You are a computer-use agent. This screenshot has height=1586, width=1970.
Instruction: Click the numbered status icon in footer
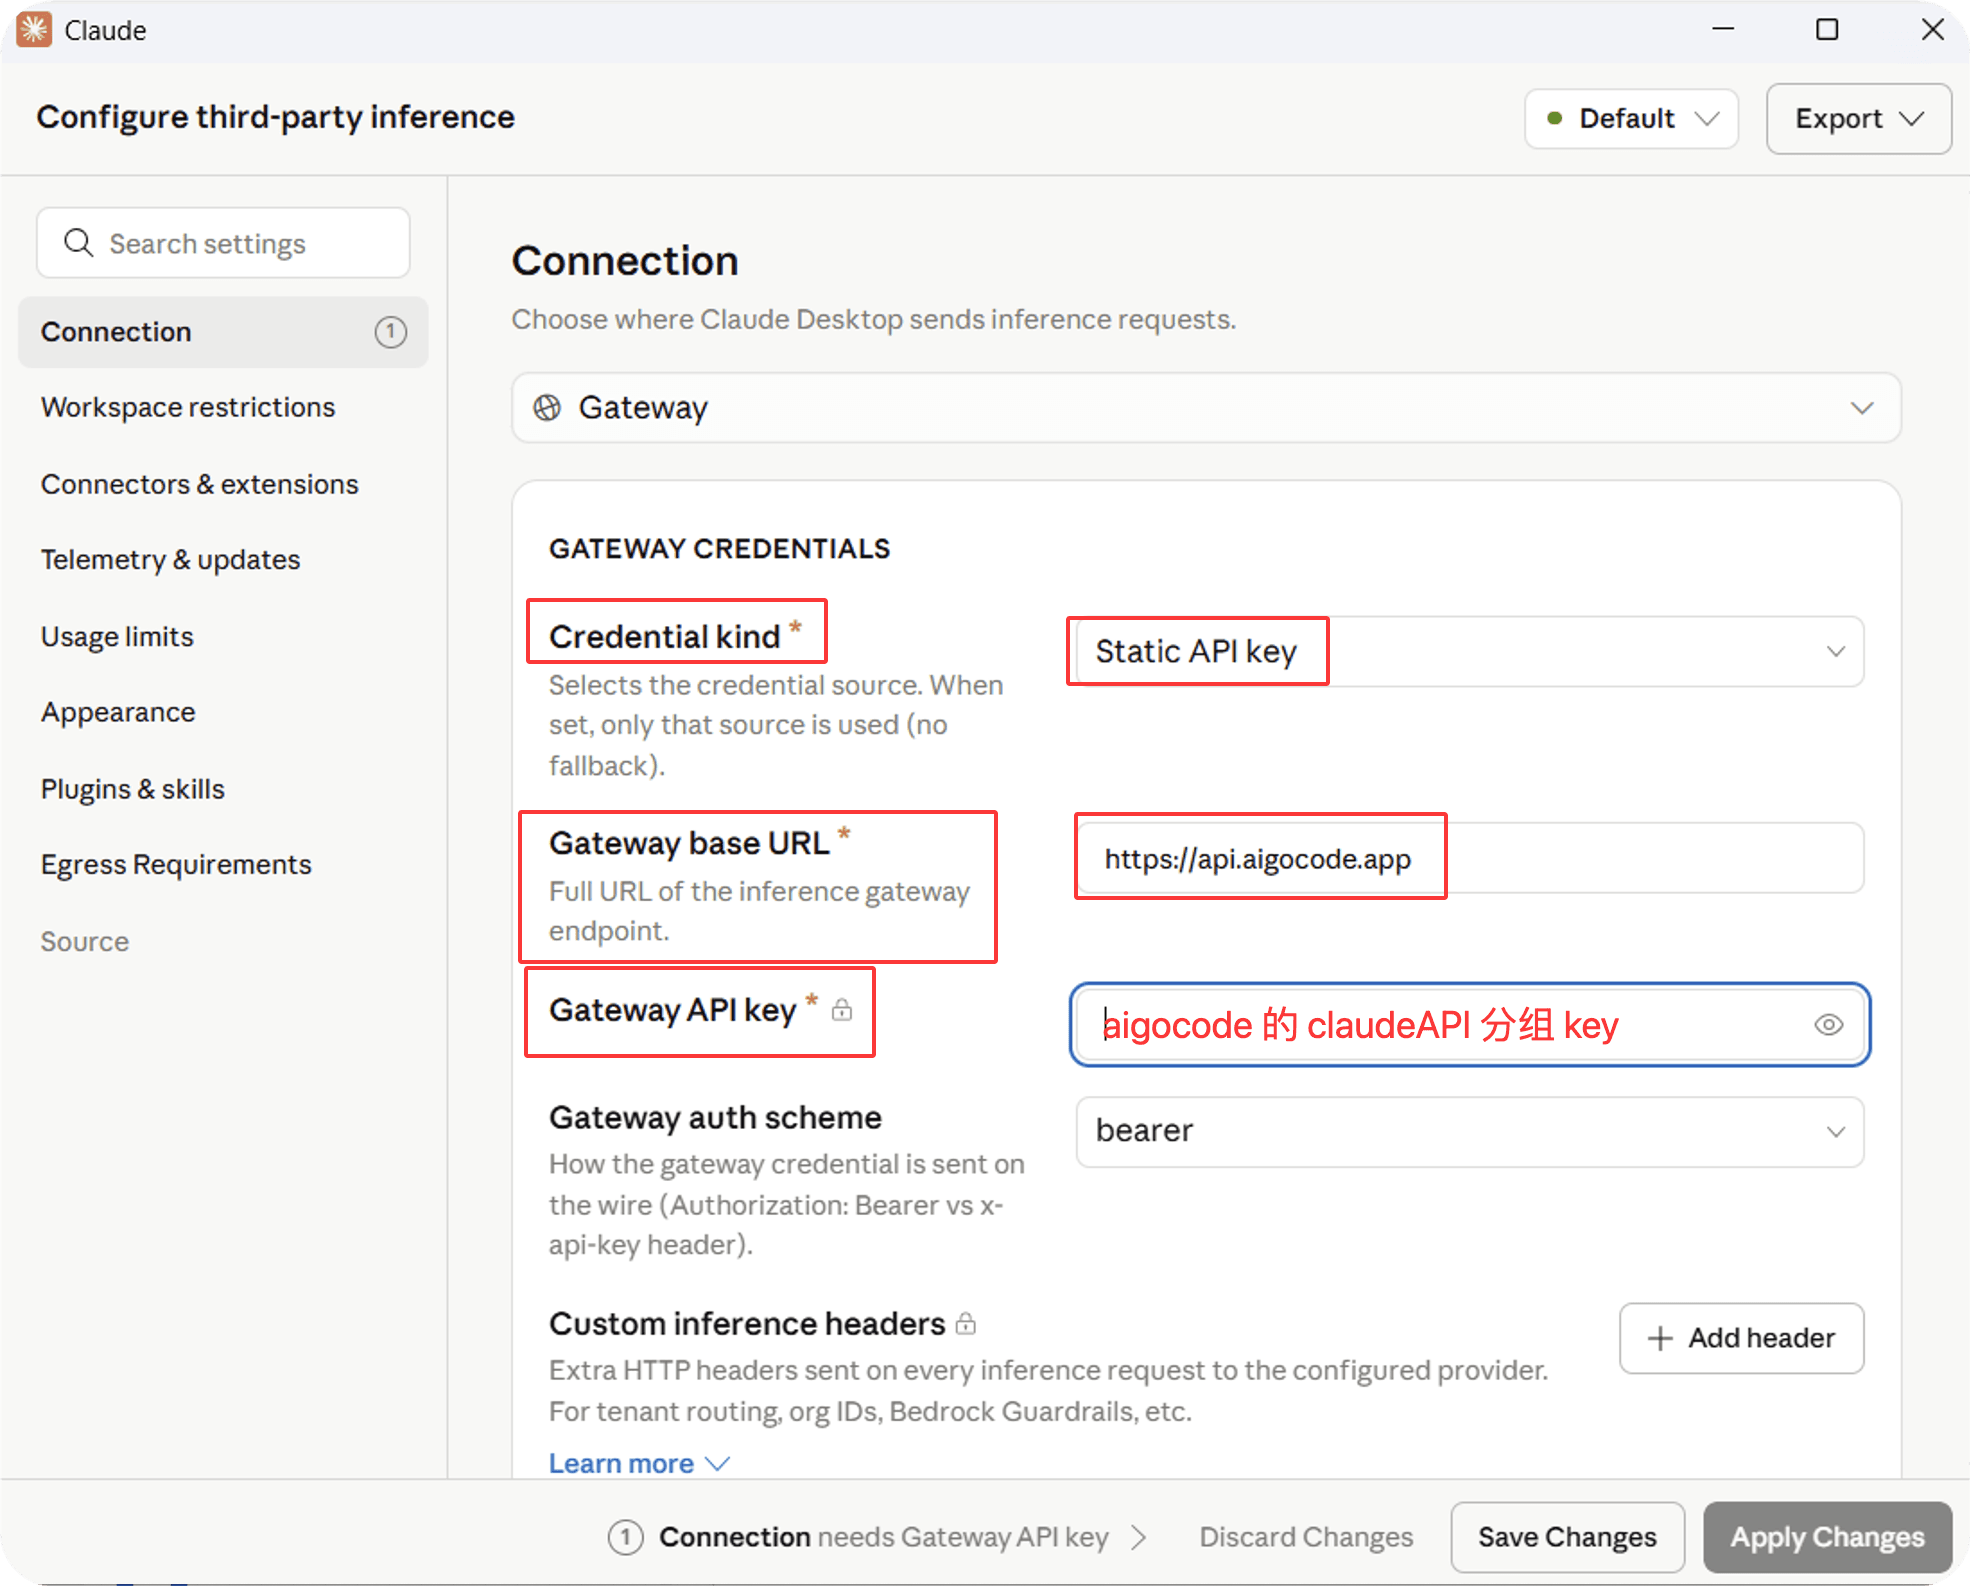[x=625, y=1537]
